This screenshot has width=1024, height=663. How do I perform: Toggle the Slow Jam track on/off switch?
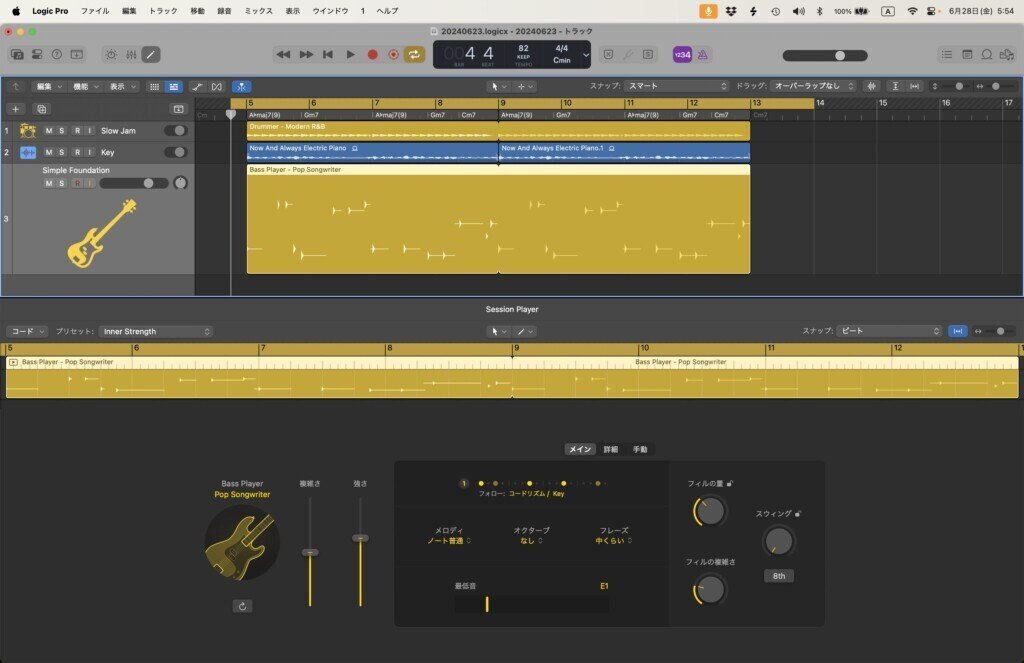click(x=176, y=131)
